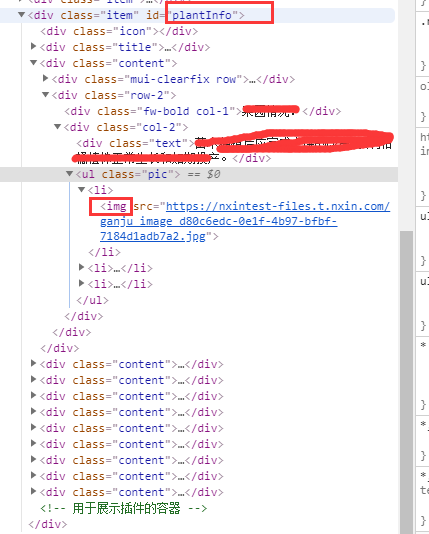Open the nxintest-files image URL link
This screenshot has width=429, height=534.
(x=245, y=221)
